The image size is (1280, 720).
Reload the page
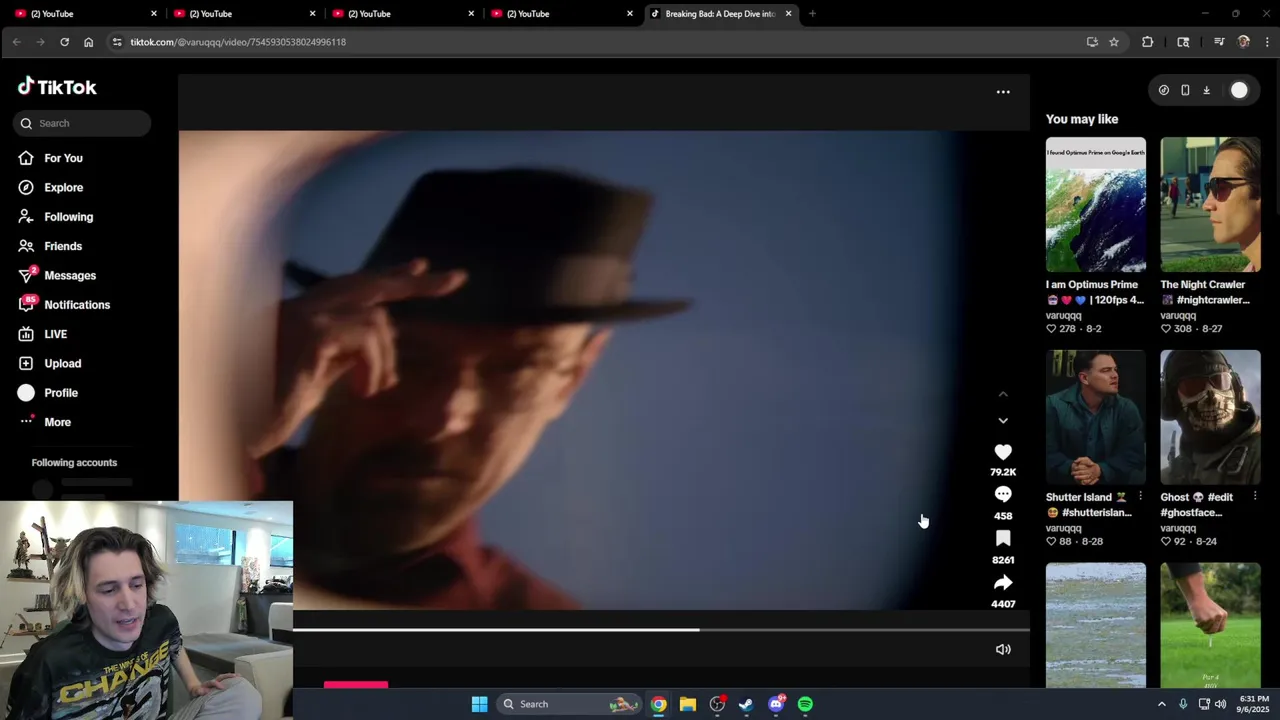[x=64, y=42]
